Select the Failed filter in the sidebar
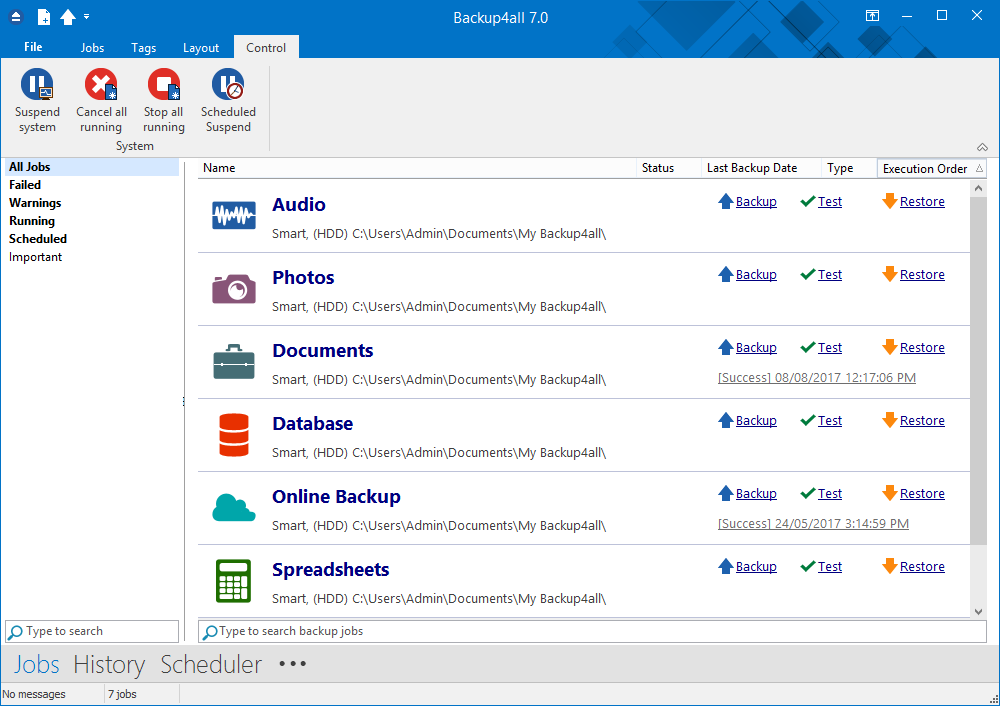The height and width of the screenshot is (706, 1000). pyautogui.click(x=25, y=185)
